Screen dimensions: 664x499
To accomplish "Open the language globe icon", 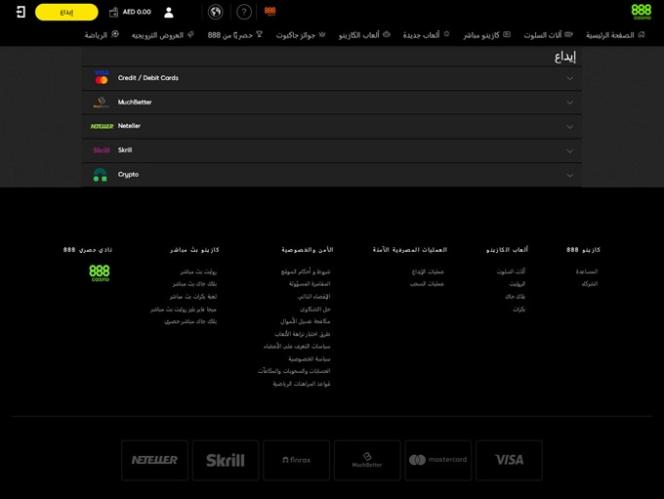I will (x=215, y=12).
